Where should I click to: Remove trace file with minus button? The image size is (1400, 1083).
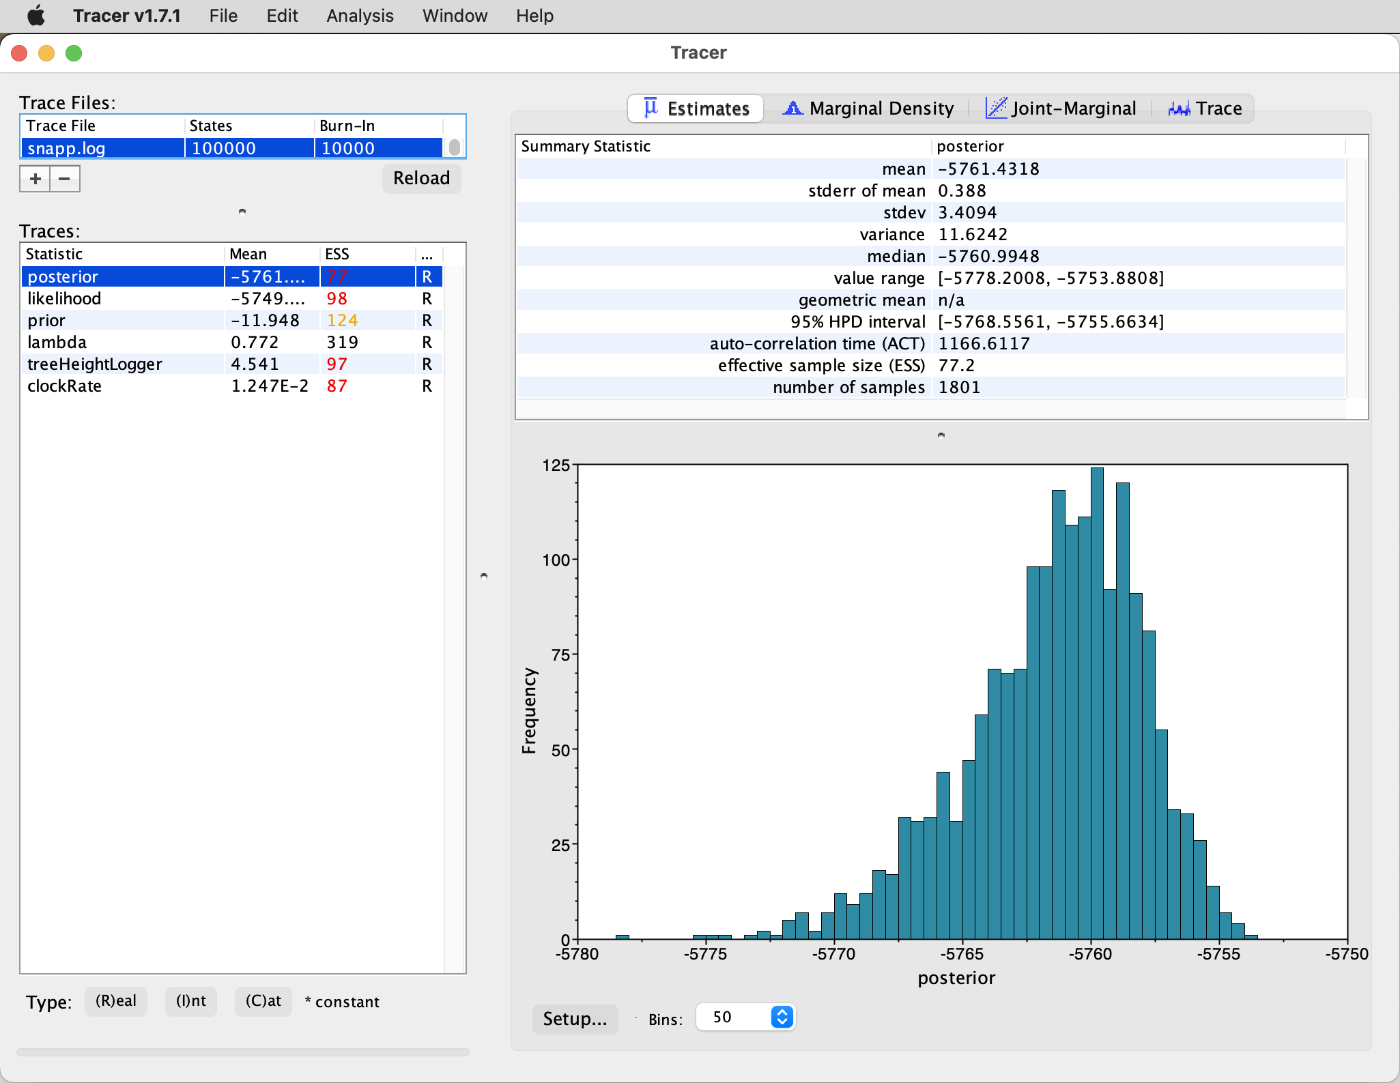[x=65, y=179]
